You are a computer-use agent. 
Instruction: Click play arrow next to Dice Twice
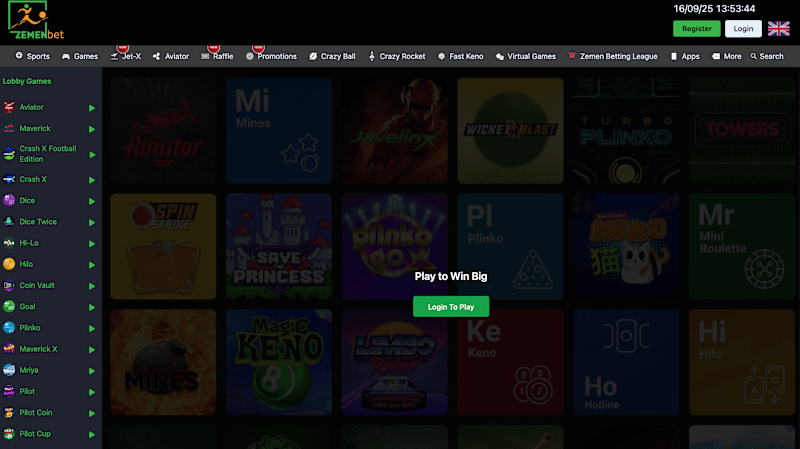click(92, 222)
